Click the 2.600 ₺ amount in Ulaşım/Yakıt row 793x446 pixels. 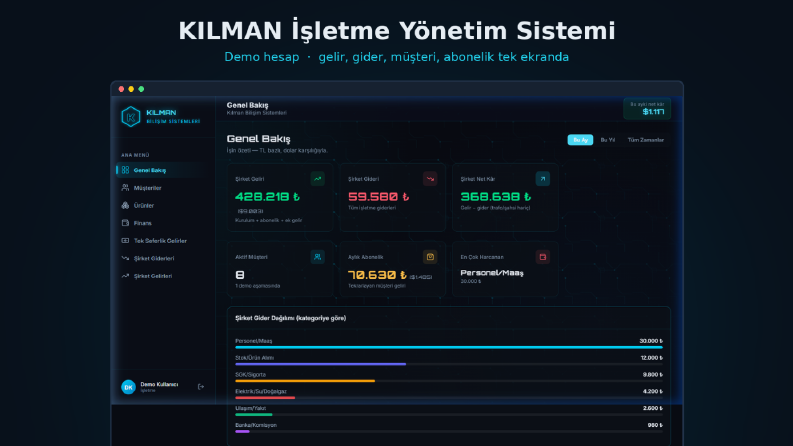coord(653,408)
